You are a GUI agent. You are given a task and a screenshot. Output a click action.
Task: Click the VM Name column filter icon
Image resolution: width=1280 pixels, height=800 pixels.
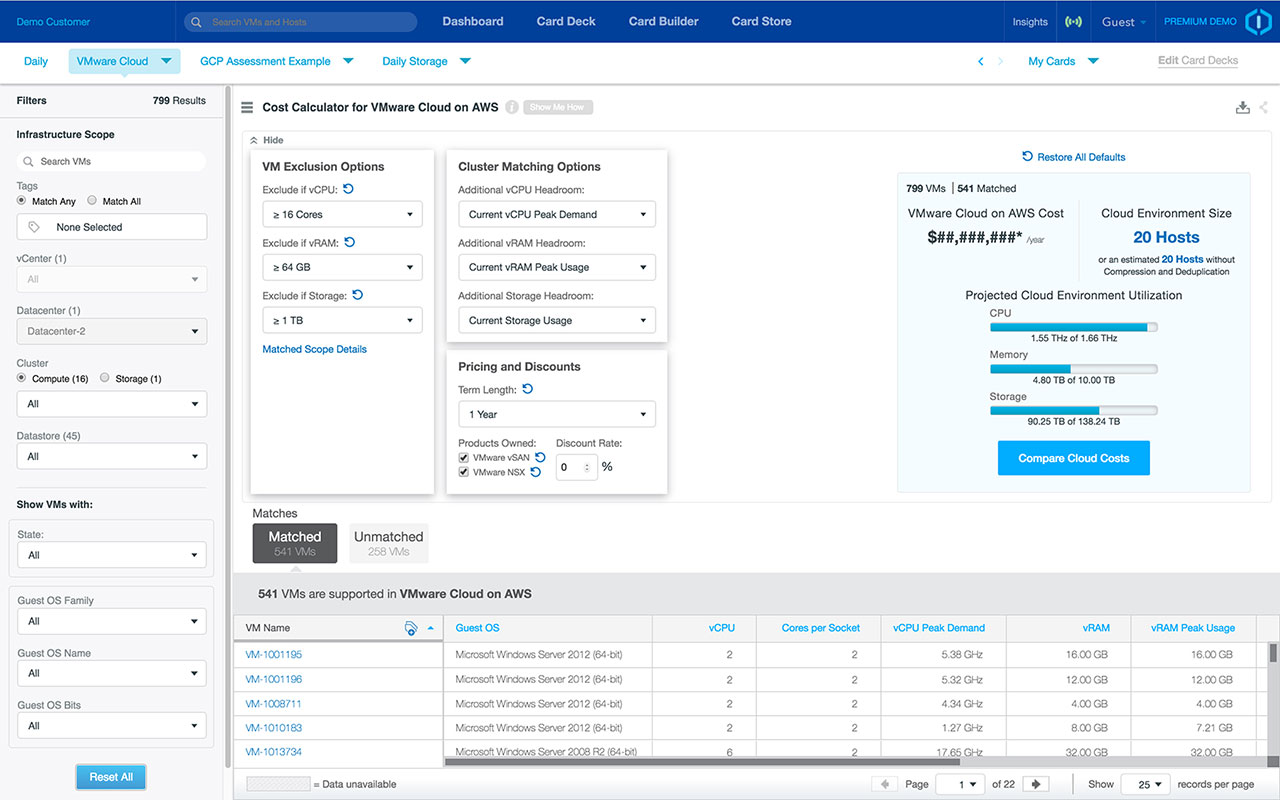(411, 628)
